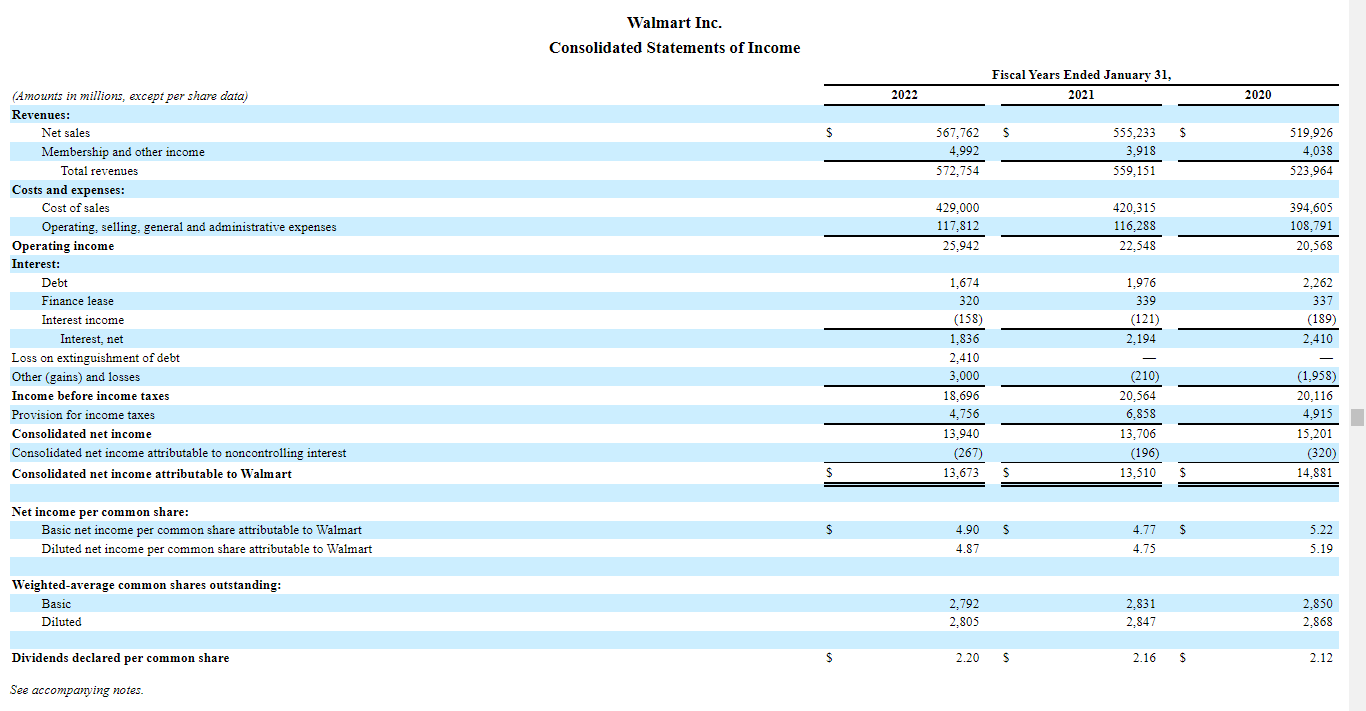Select the 'Finance lease' row label
The height and width of the screenshot is (711, 1366).
[x=77, y=301]
